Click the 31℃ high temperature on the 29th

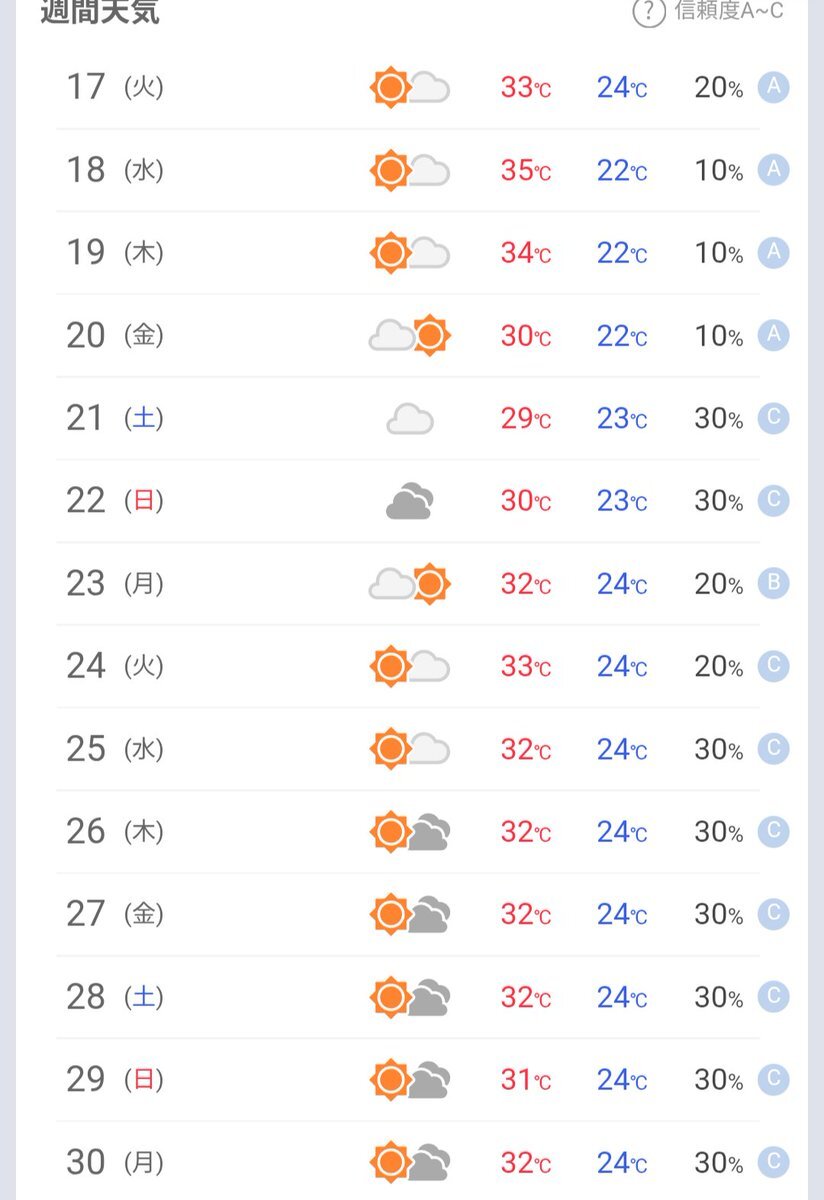526,1081
